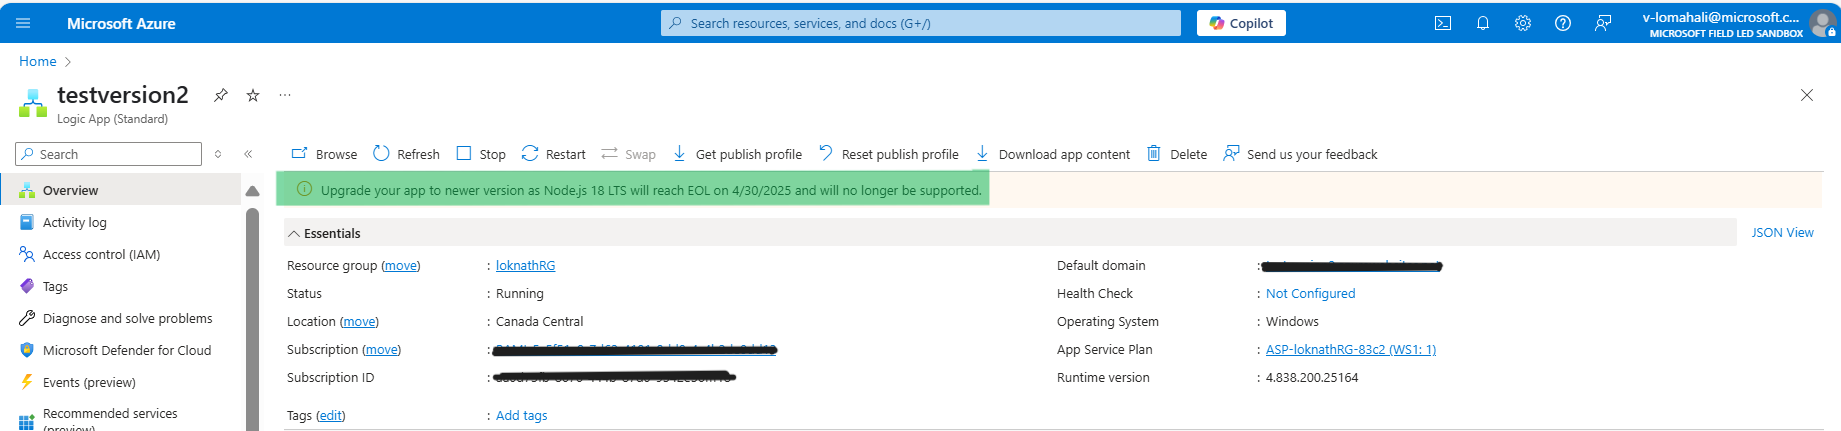Open portal settings gear
This screenshot has height=431, width=1841.
point(1523,23)
